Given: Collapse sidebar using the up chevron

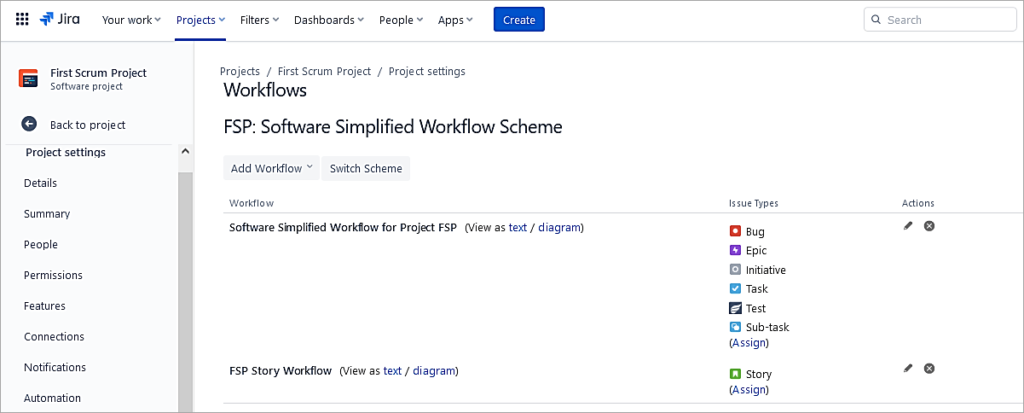Looking at the screenshot, I should tap(185, 152).
